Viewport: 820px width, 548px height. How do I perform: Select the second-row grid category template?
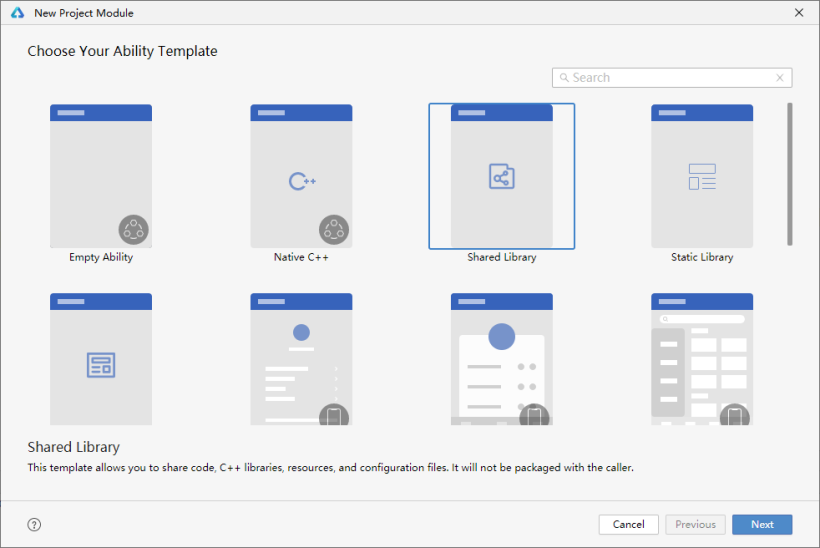click(702, 359)
